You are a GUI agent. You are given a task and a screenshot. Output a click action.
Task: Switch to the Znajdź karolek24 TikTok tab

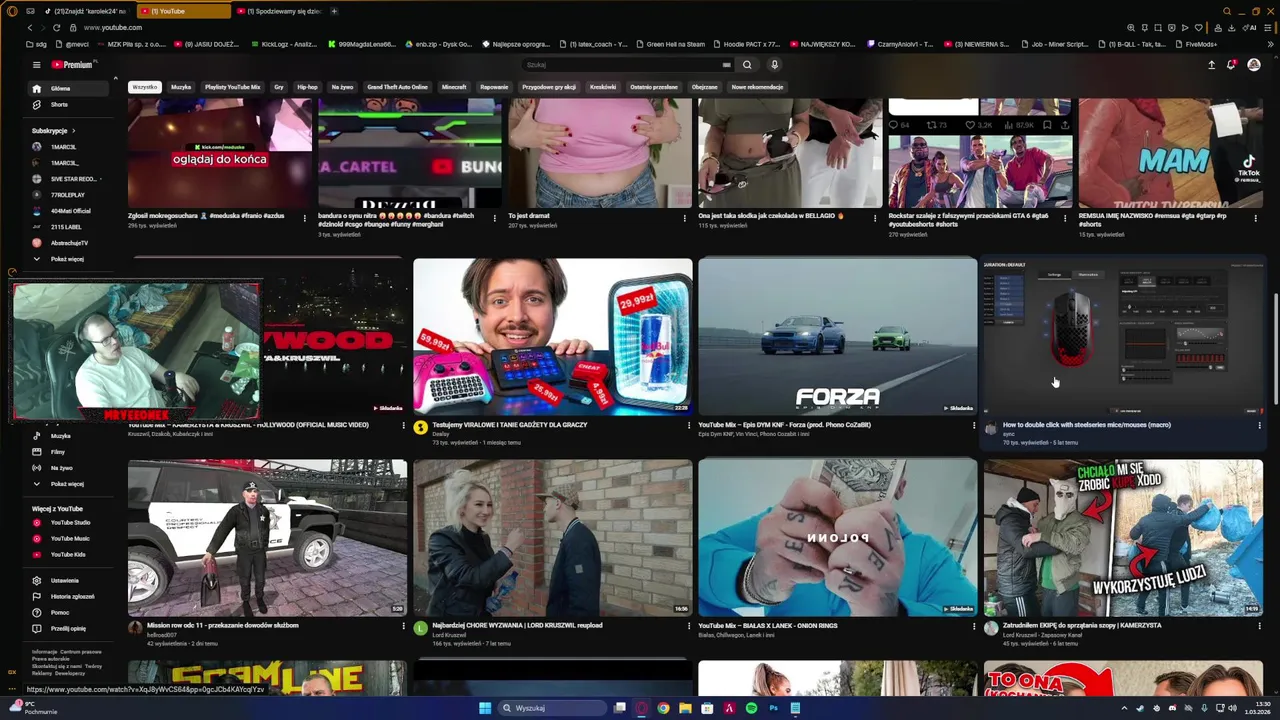[x=87, y=11]
